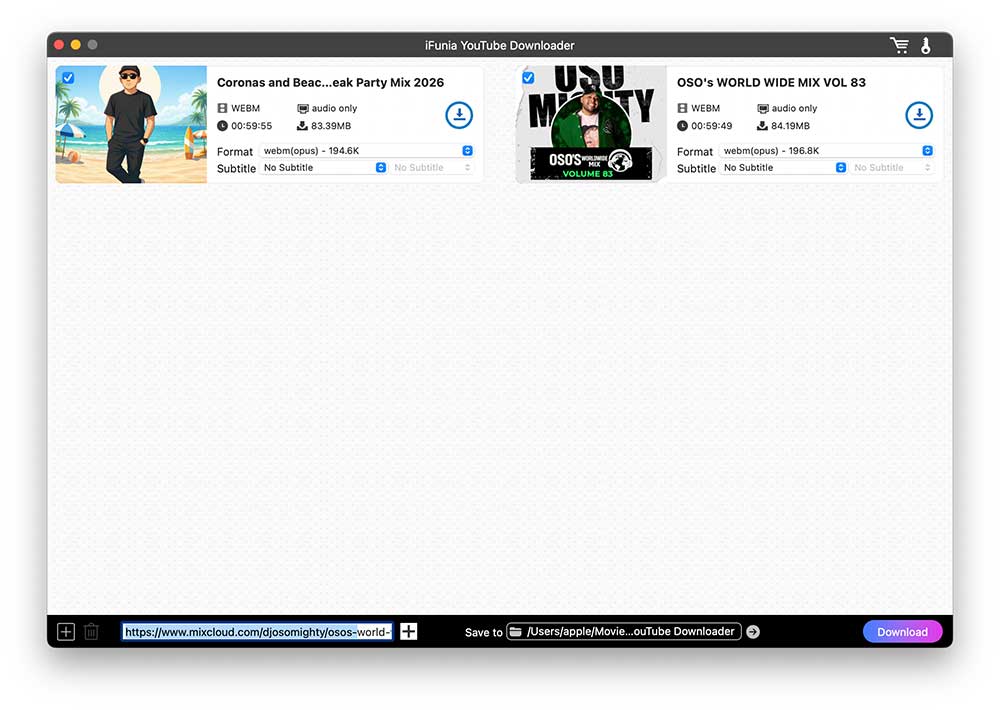
Task: Open the webm(opus) - 196.8K format dropdown
Action: [826, 151]
